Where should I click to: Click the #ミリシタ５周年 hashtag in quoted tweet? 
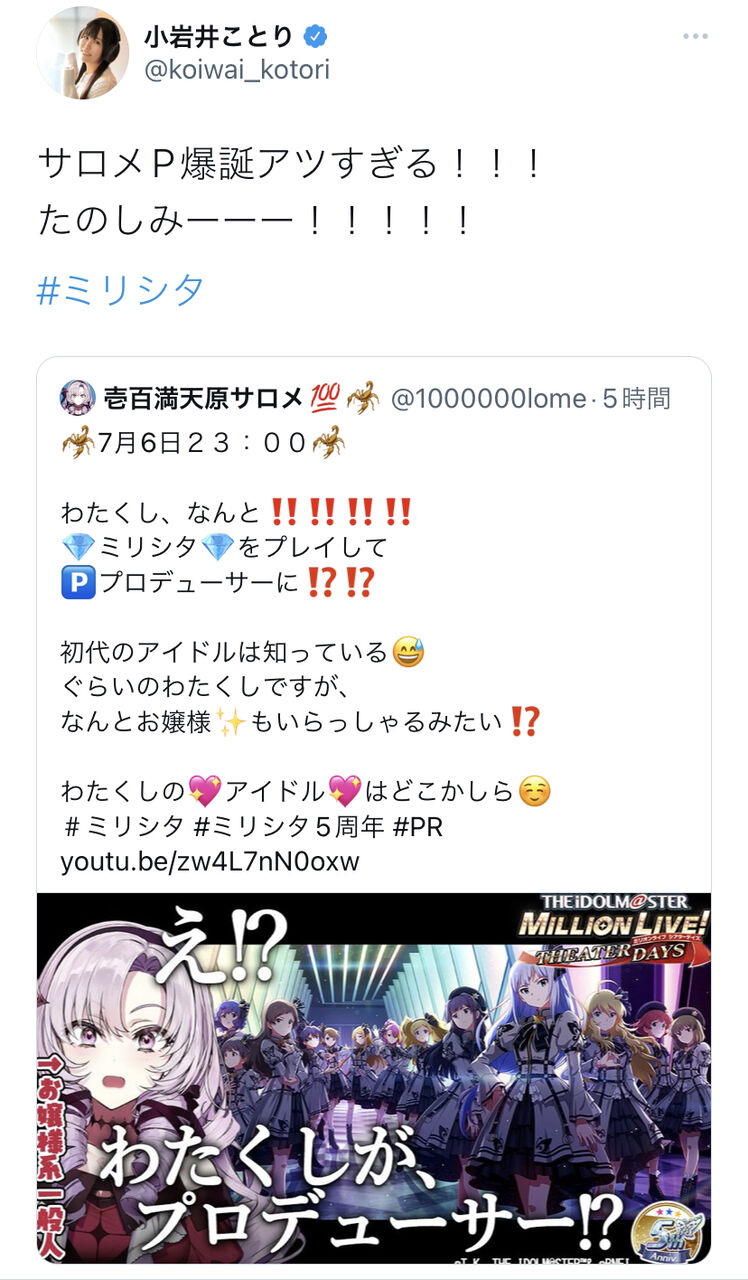(x=293, y=827)
